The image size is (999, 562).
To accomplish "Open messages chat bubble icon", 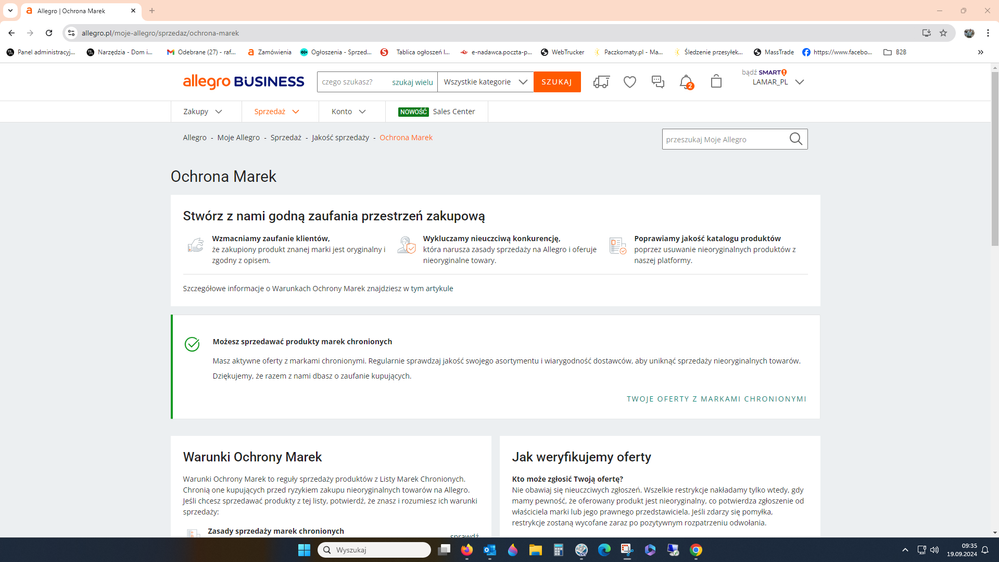I will [658, 82].
